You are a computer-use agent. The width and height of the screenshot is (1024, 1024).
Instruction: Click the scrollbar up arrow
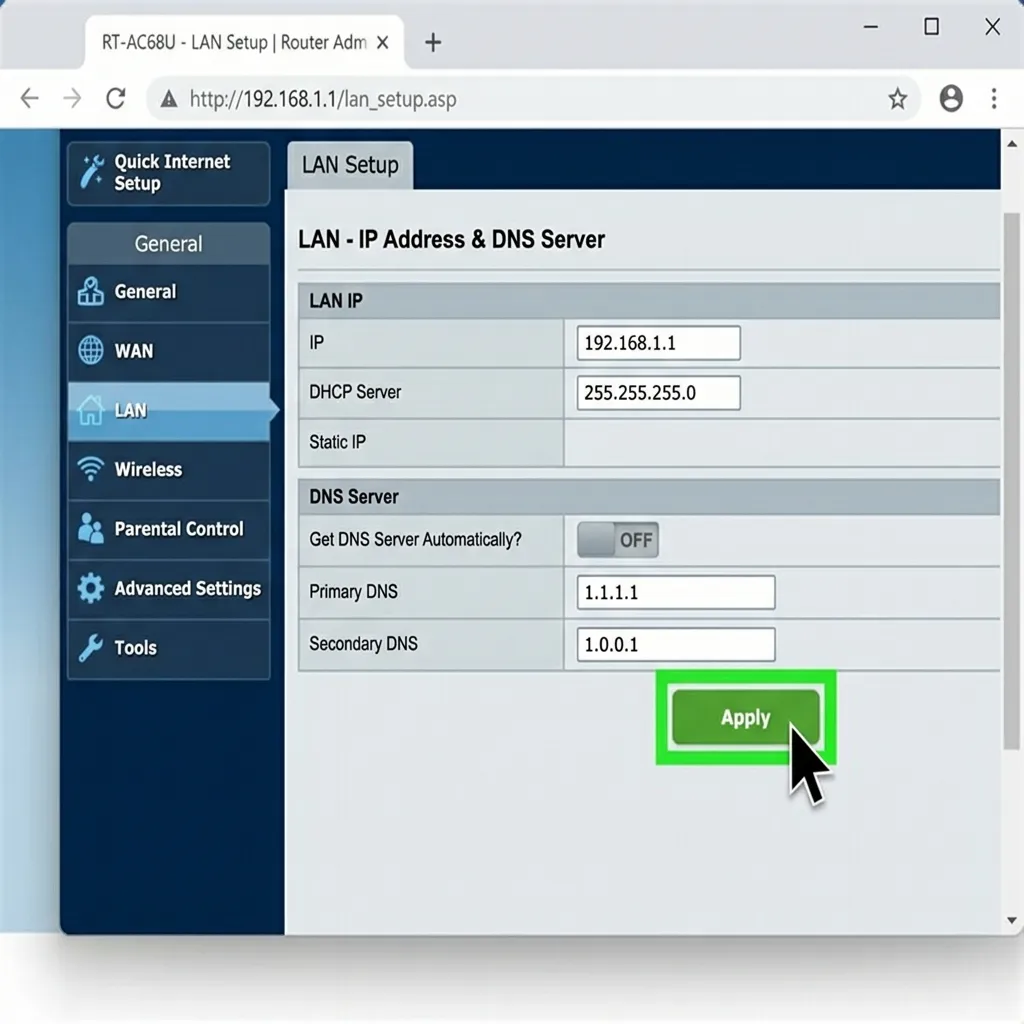point(1012,144)
